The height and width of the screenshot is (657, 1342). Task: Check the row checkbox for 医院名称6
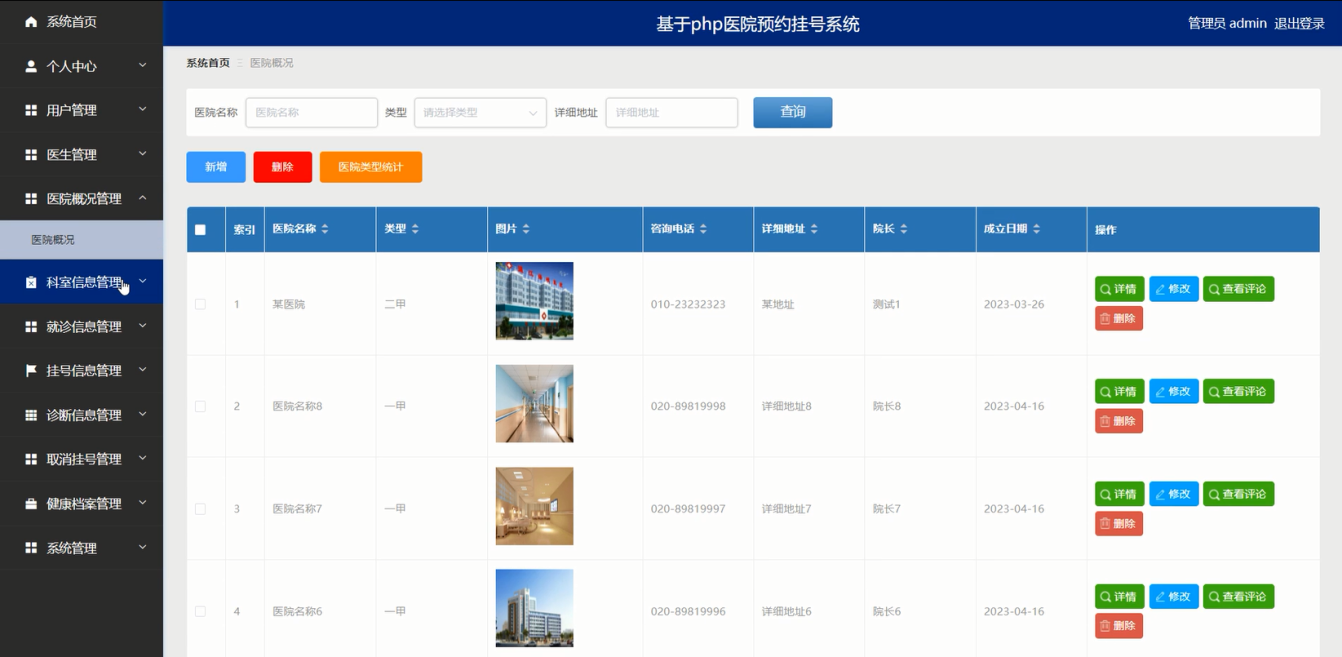click(200, 611)
